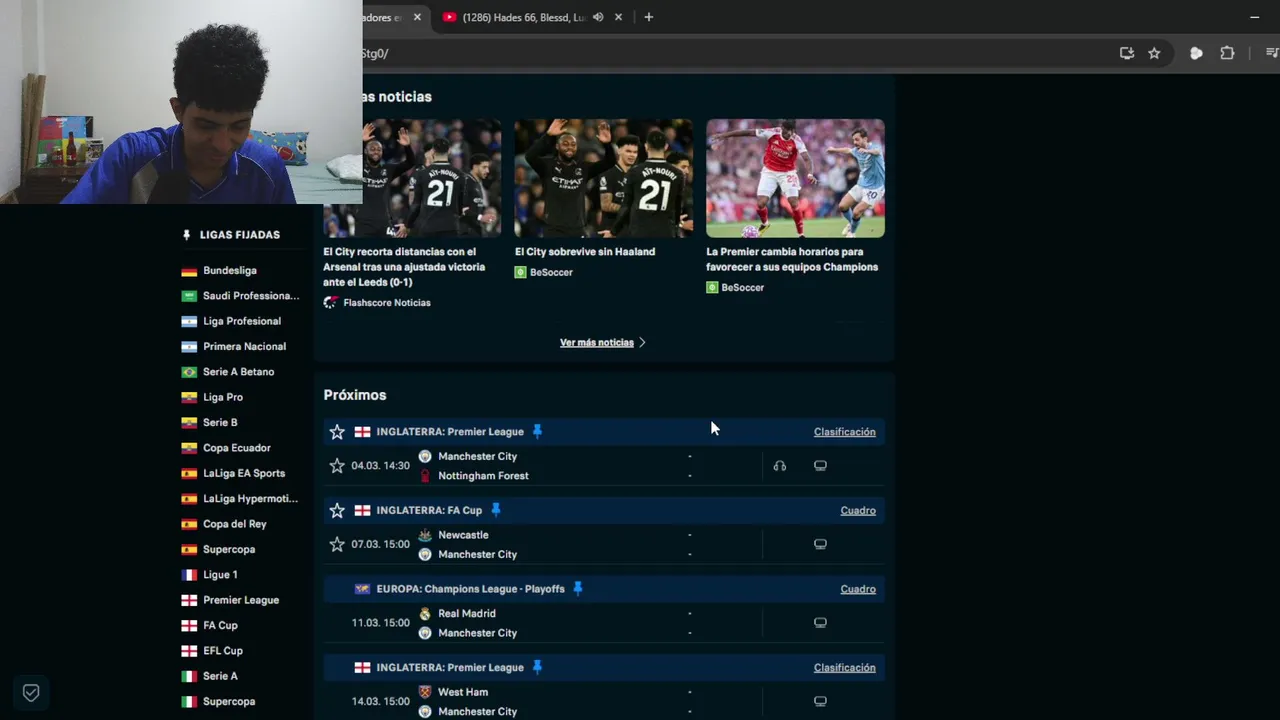Click the install app icon in address bar

[x=1127, y=54]
